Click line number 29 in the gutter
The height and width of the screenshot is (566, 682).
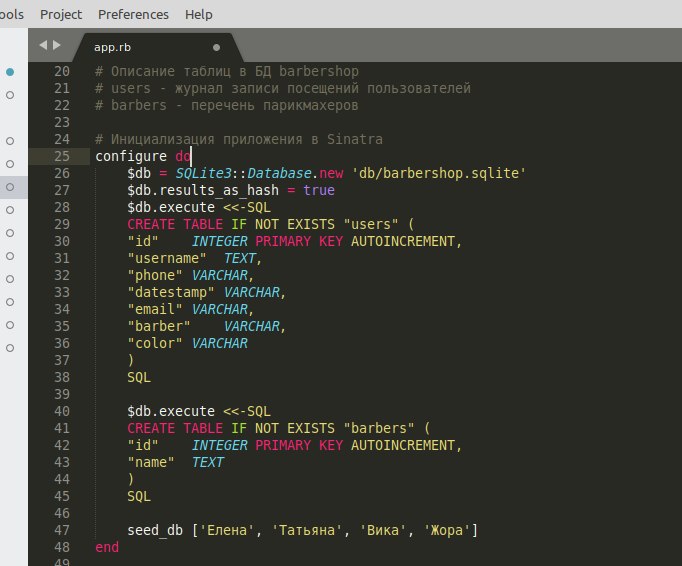click(62, 224)
